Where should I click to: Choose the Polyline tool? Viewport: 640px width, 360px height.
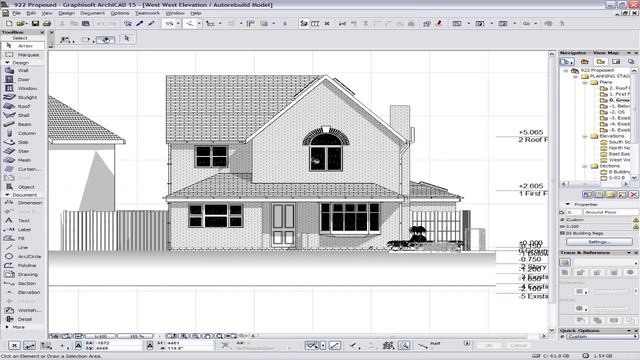tap(22, 265)
